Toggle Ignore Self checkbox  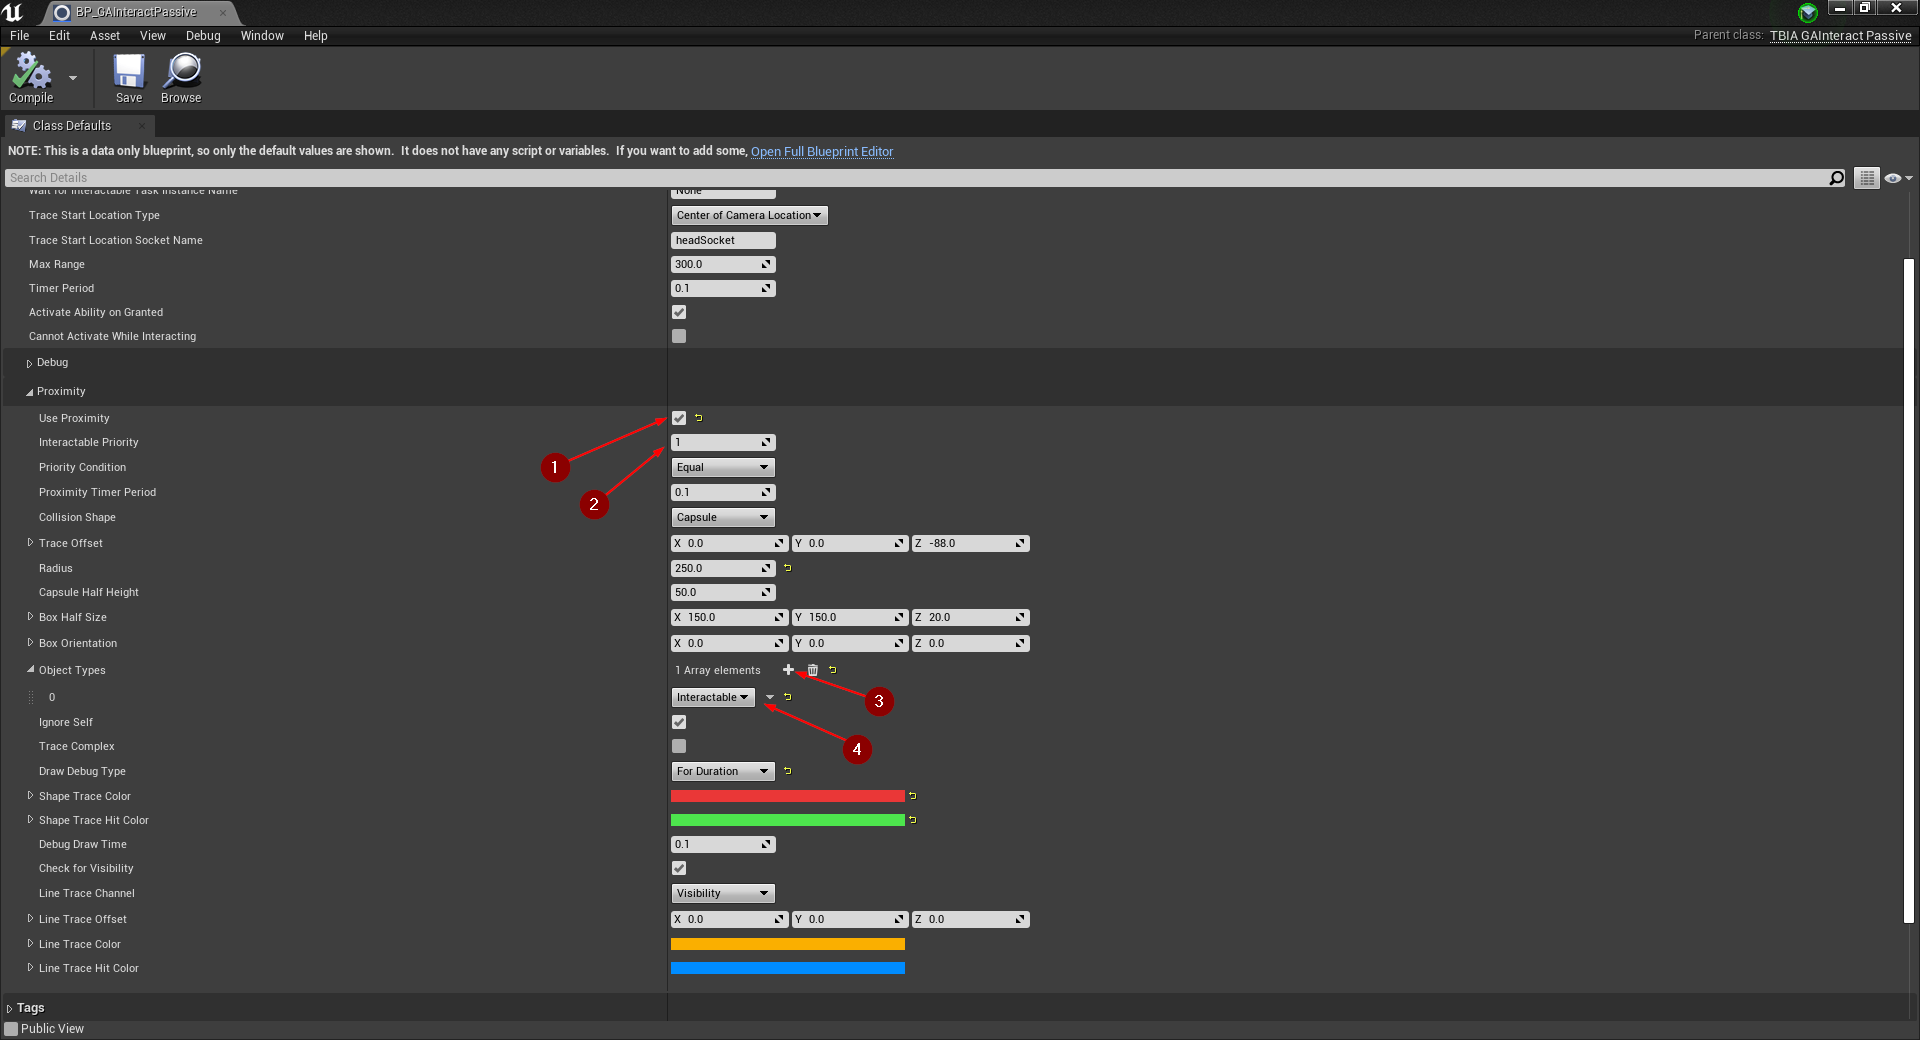pos(679,722)
